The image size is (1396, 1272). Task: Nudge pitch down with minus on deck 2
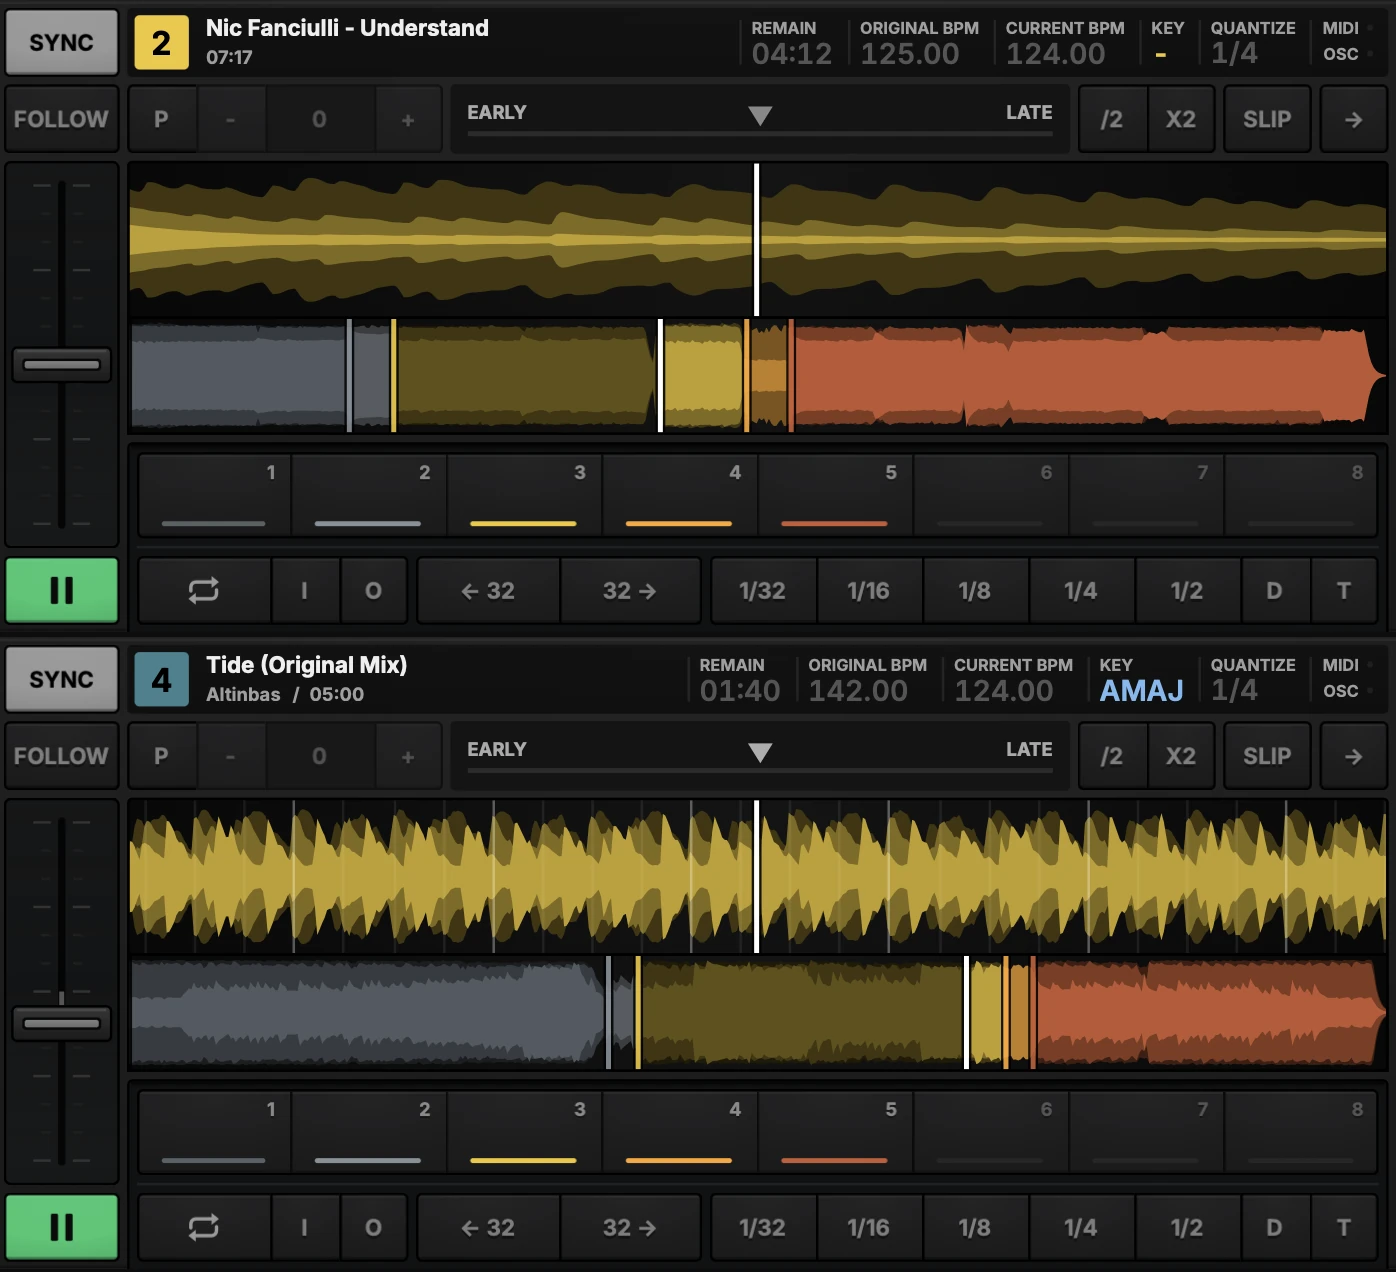(231, 119)
